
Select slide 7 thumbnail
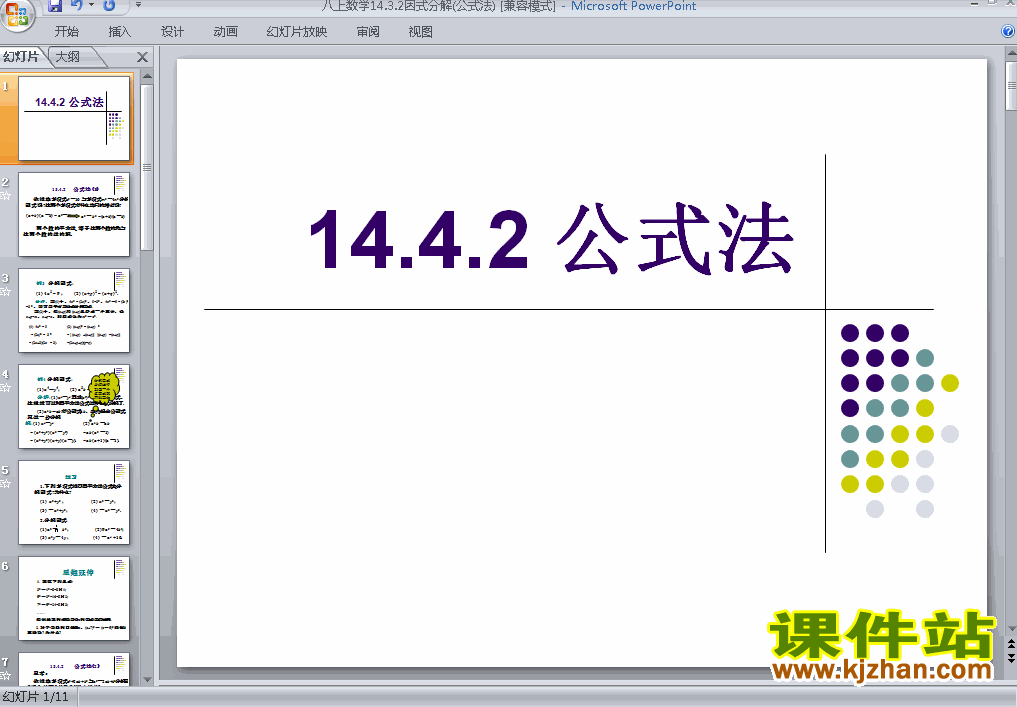(74, 669)
